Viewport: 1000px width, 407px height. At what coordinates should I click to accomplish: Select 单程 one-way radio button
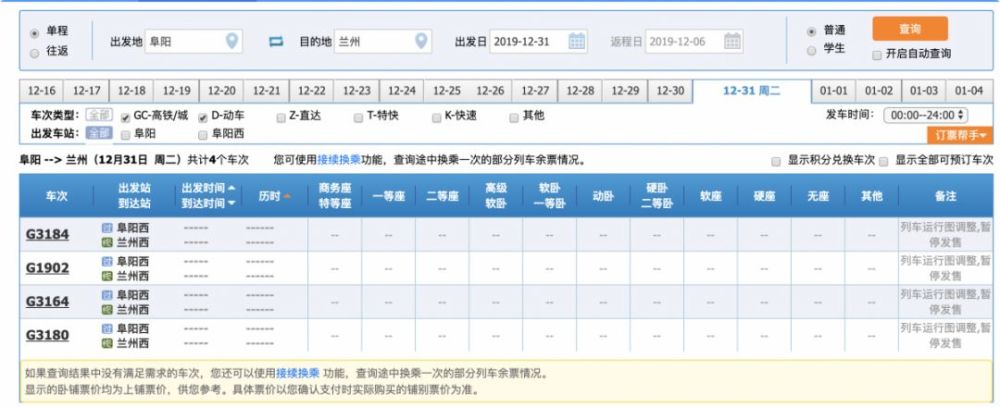point(34,33)
